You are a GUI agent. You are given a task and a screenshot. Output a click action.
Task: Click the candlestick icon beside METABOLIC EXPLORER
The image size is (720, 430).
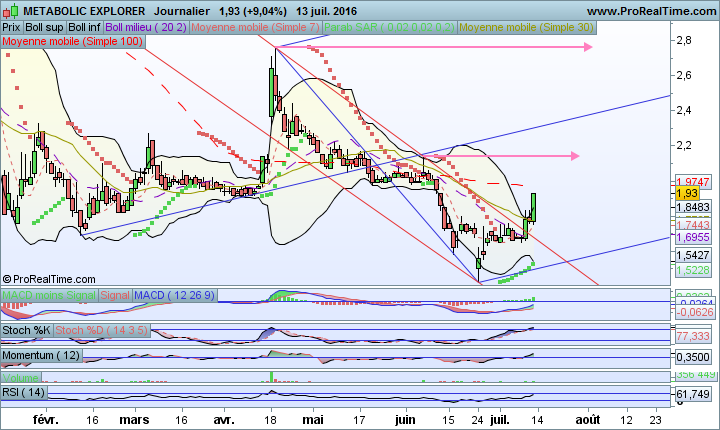coord(11,11)
